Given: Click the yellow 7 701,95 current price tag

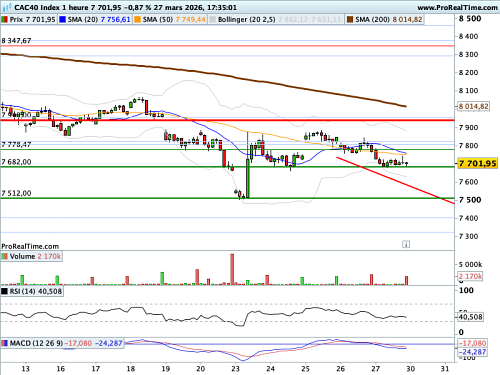Looking at the screenshot, I should [478, 163].
